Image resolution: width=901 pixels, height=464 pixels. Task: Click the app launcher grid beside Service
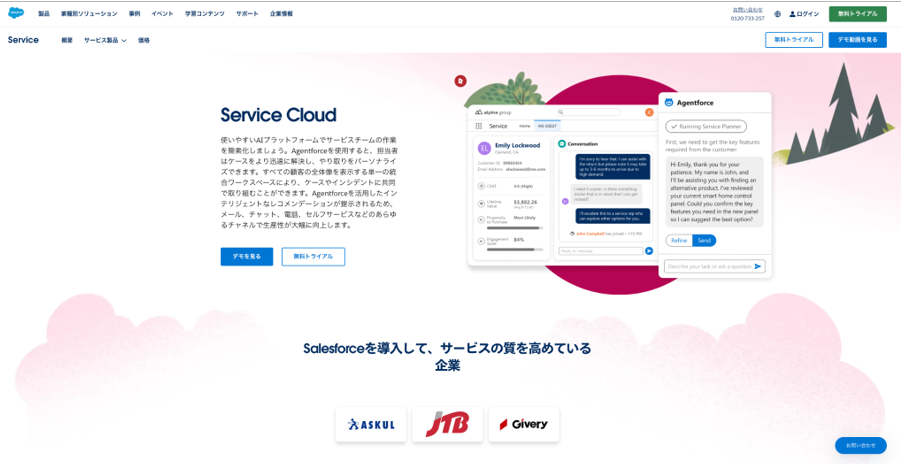479,126
